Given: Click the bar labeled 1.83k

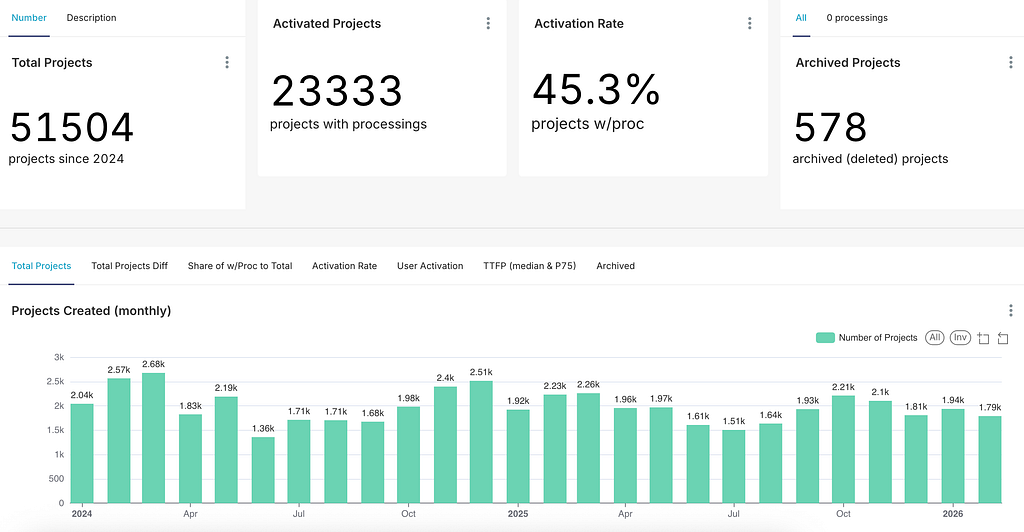Looking at the screenshot, I should coord(191,459).
